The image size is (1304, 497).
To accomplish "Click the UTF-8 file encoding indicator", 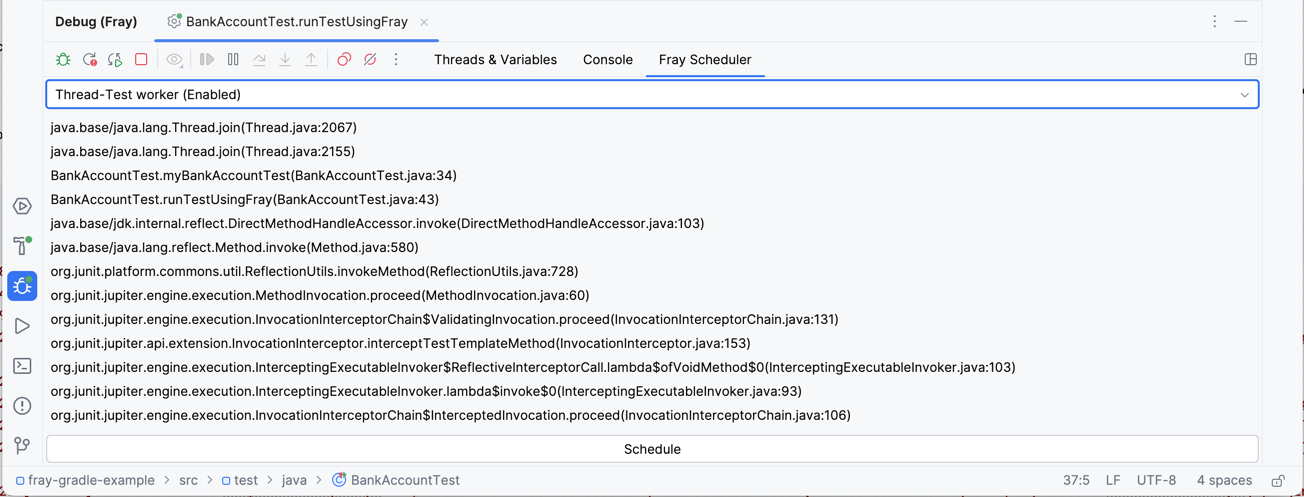I will tap(1156, 480).
